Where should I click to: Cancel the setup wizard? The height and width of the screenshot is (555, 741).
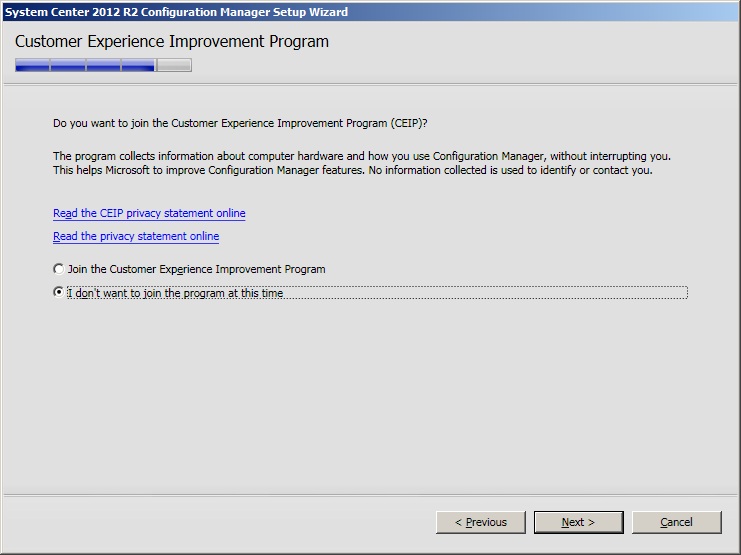click(x=676, y=522)
